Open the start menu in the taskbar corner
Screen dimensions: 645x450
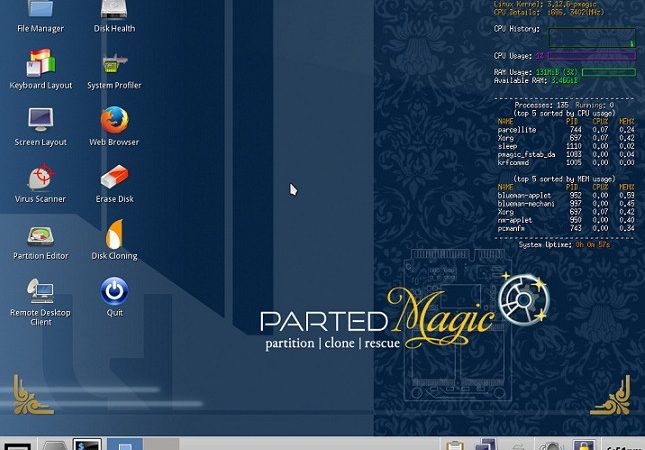17,445
